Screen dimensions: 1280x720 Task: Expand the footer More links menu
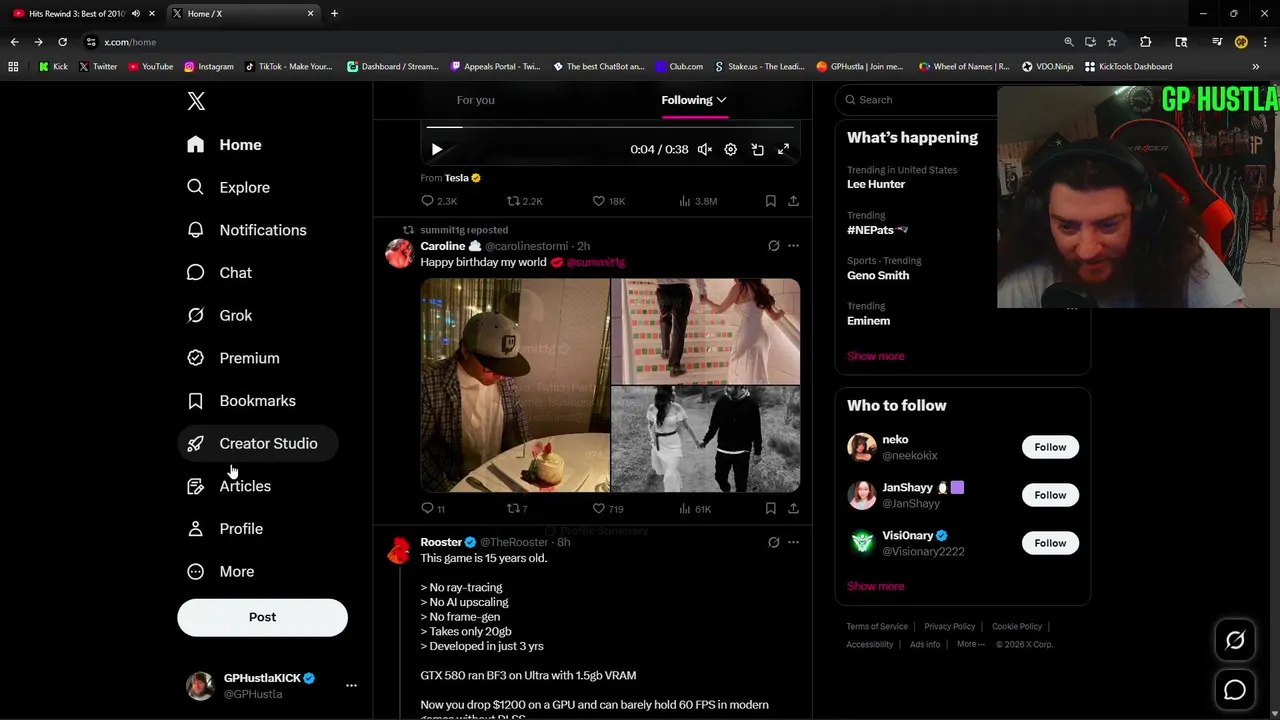coord(971,644)
